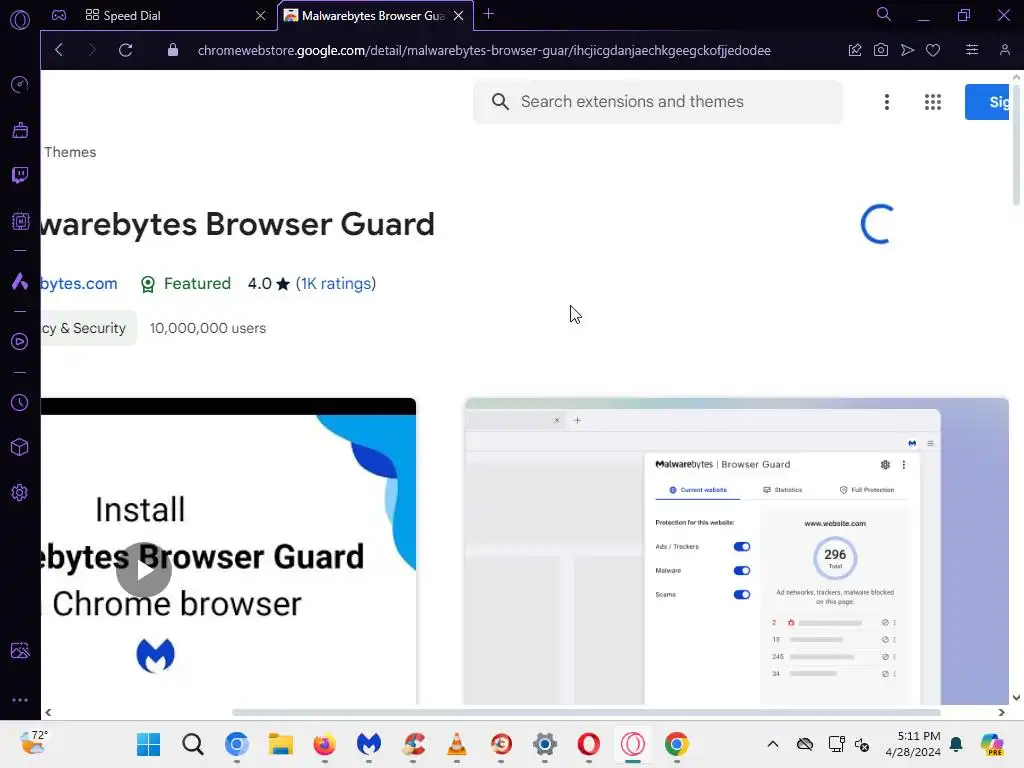Open the Browser Guard popup screenshot thumbnail
Image resolution: width=1024 pixels, height=768 pixels.
tap(737, 551)
